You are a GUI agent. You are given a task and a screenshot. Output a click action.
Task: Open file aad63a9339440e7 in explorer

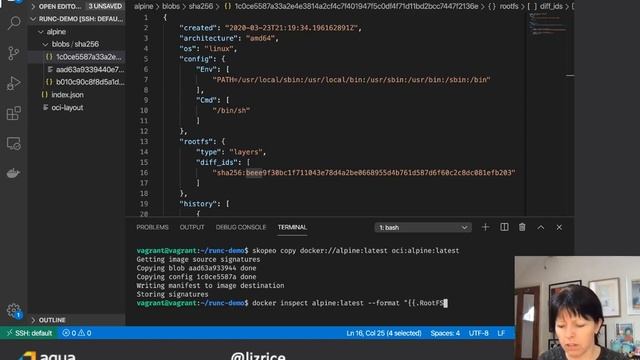(x=90, y=69)
